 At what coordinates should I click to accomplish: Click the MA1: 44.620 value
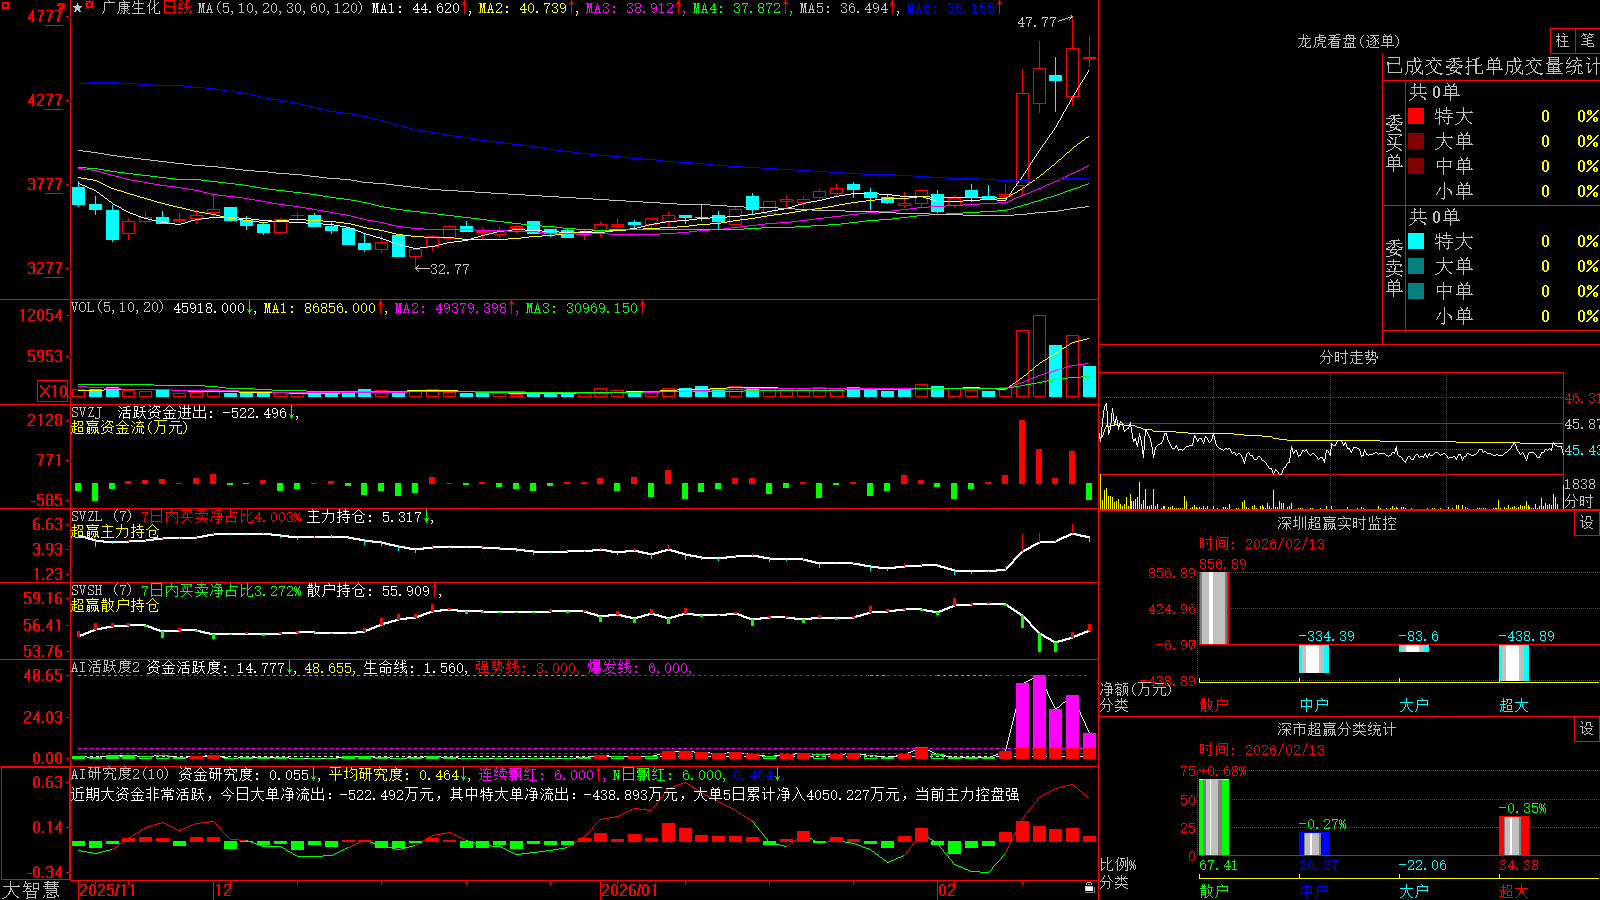[416, 8]
